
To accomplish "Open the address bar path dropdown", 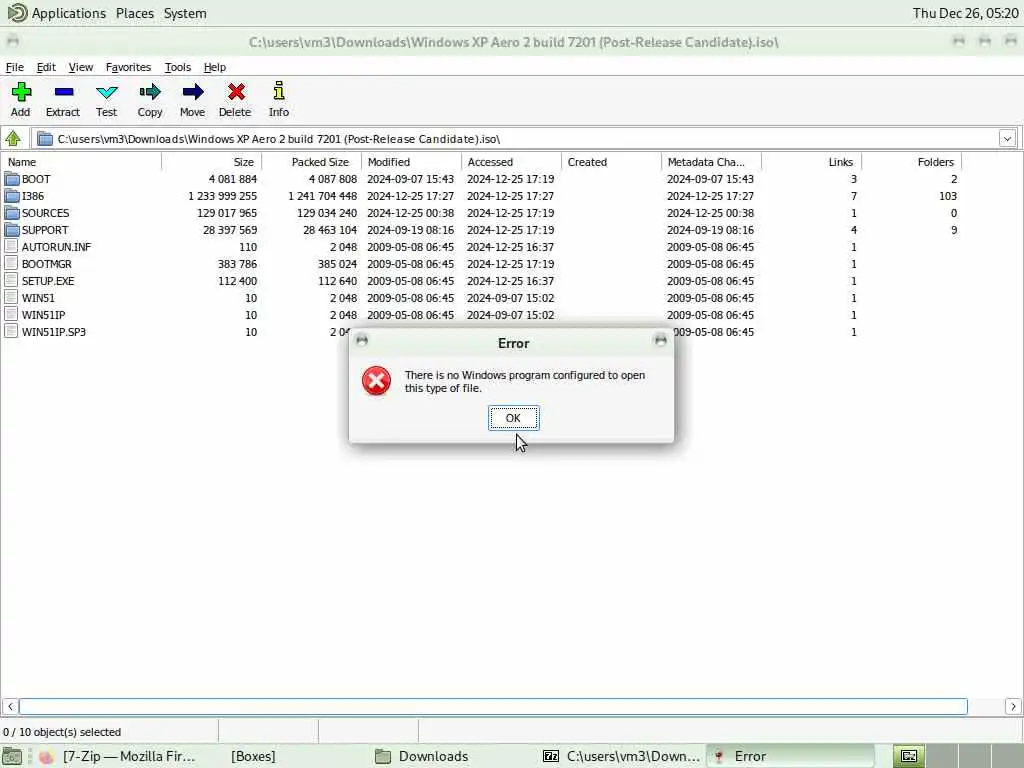I will pos(1007,138).
